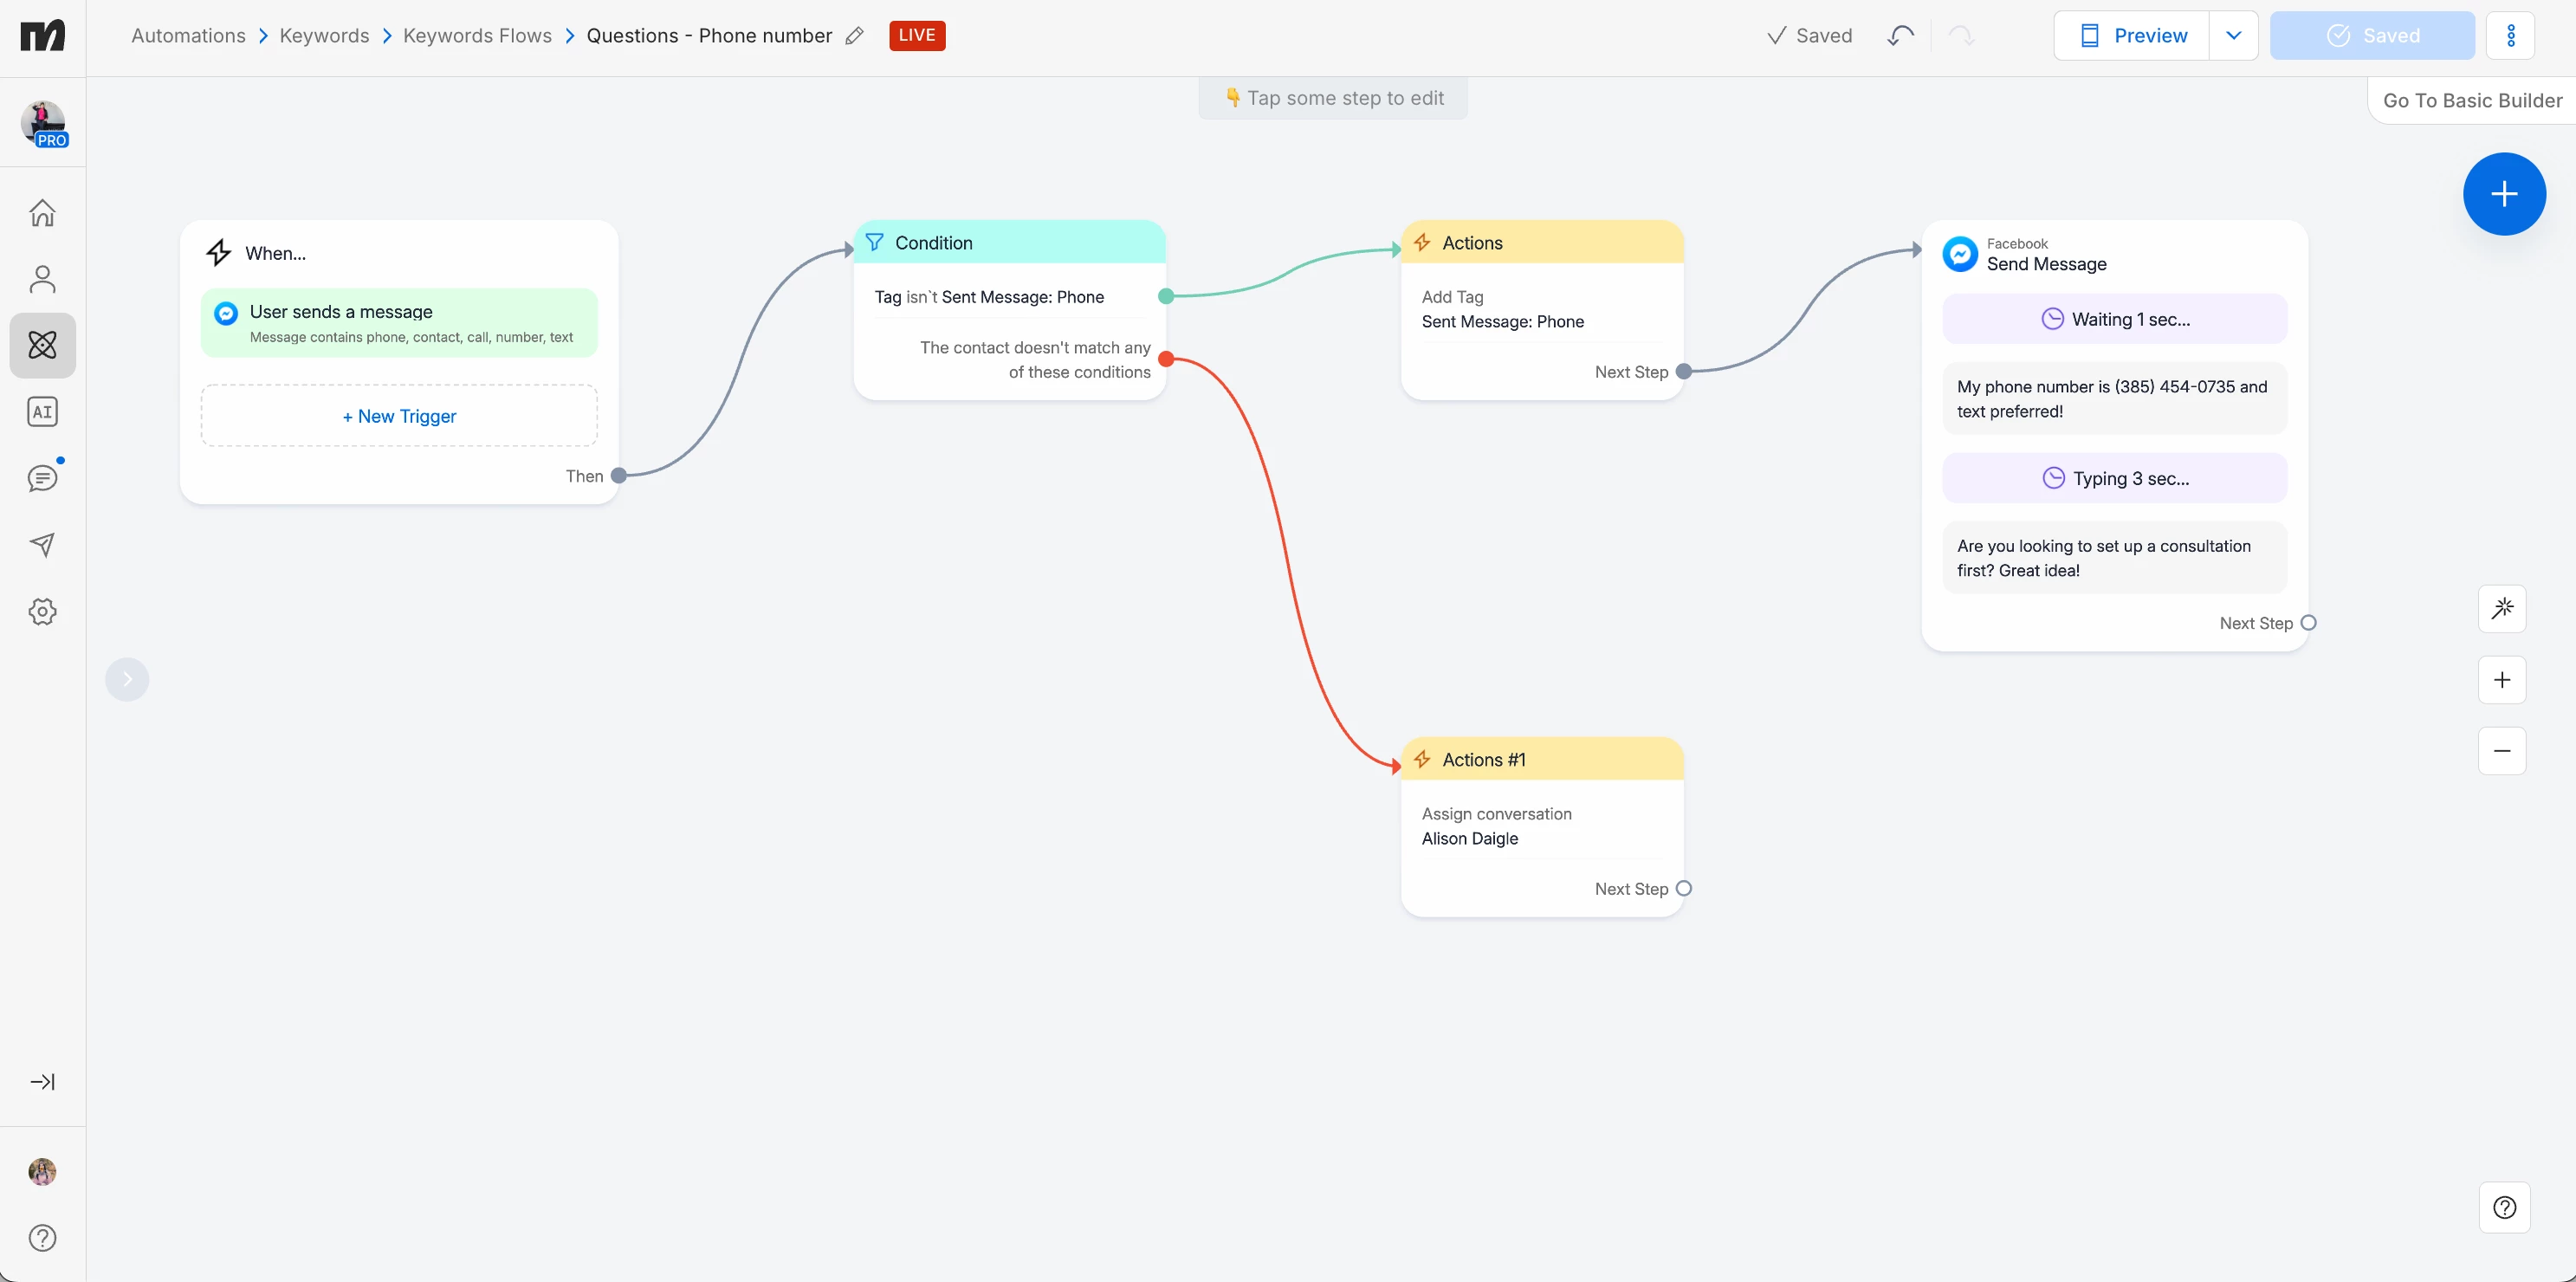This screenshot has height=1282, width=2576.
Task: Click Go To Basic Builder
Action: click(x=2472, y=101)
